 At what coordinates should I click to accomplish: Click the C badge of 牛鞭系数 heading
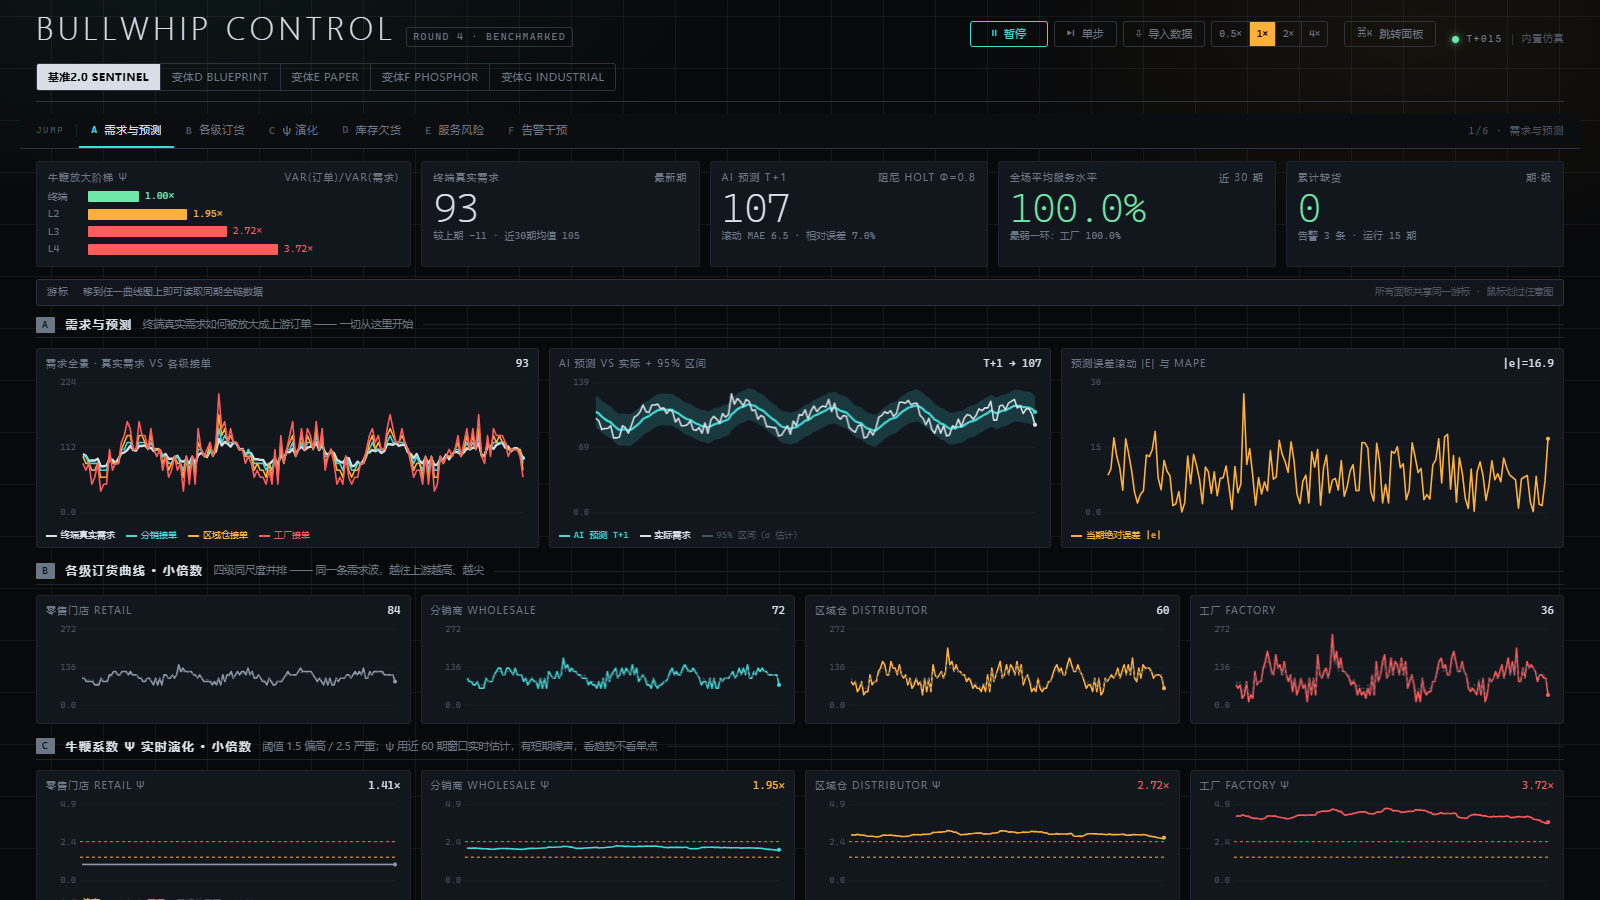[x=45, y=746]
